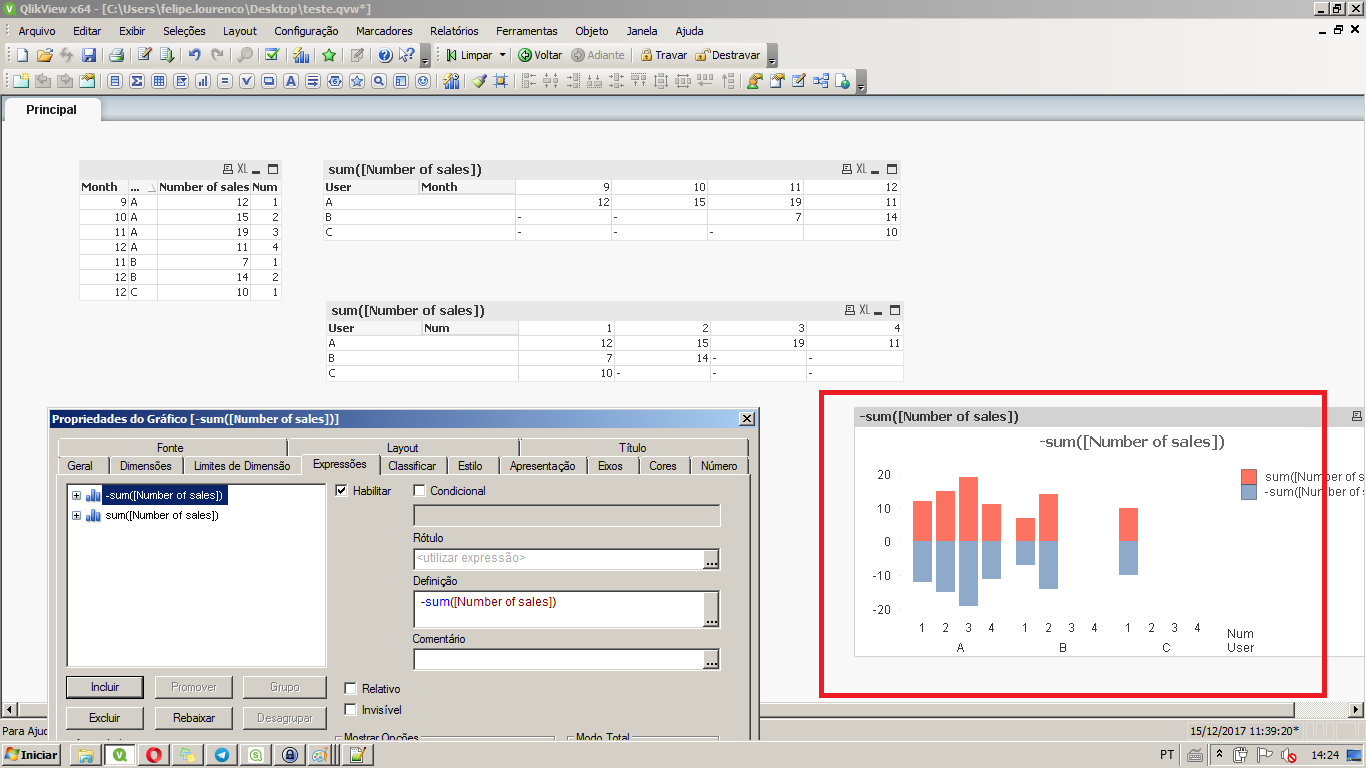1366x768 pixels.
Task: Open the Limpar dropdown arrow
Action: (x=502, y=55)
